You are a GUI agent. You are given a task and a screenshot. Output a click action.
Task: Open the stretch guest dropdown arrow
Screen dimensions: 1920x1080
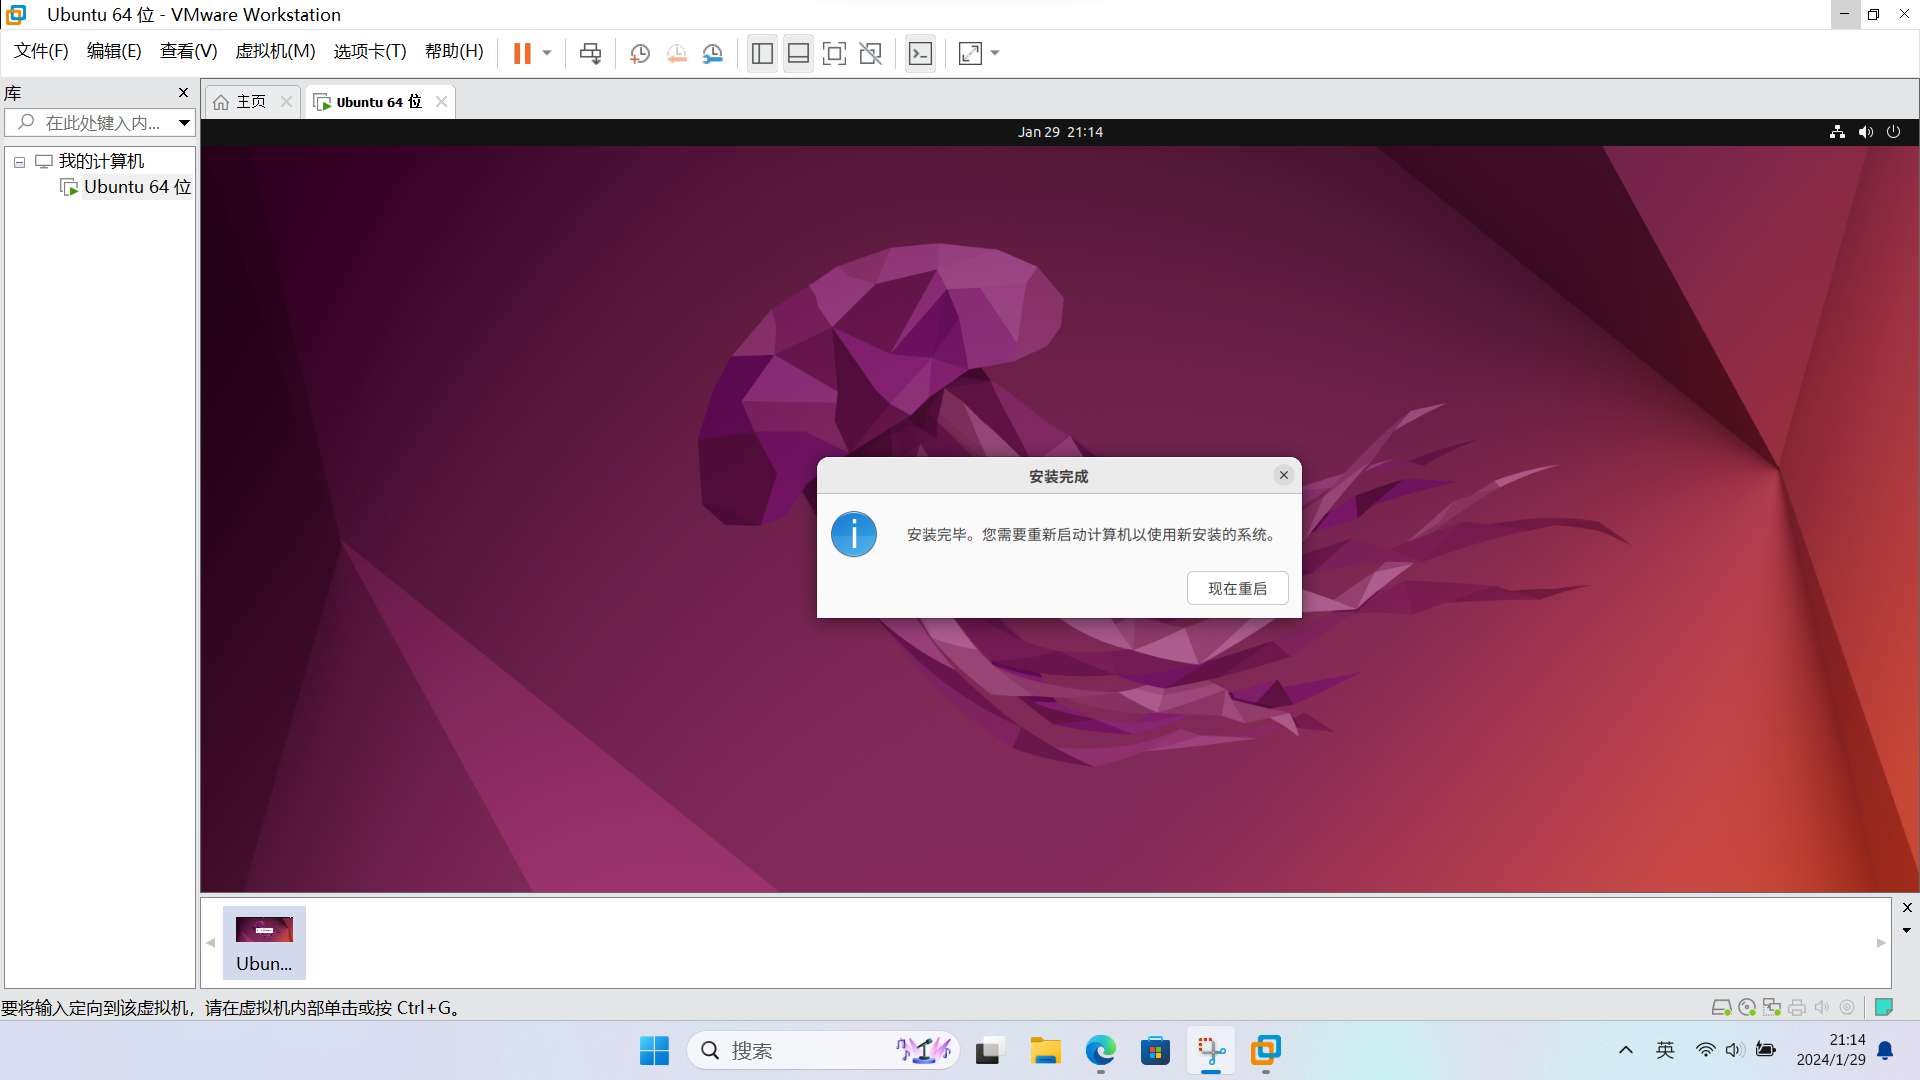(x=995, y=53)
